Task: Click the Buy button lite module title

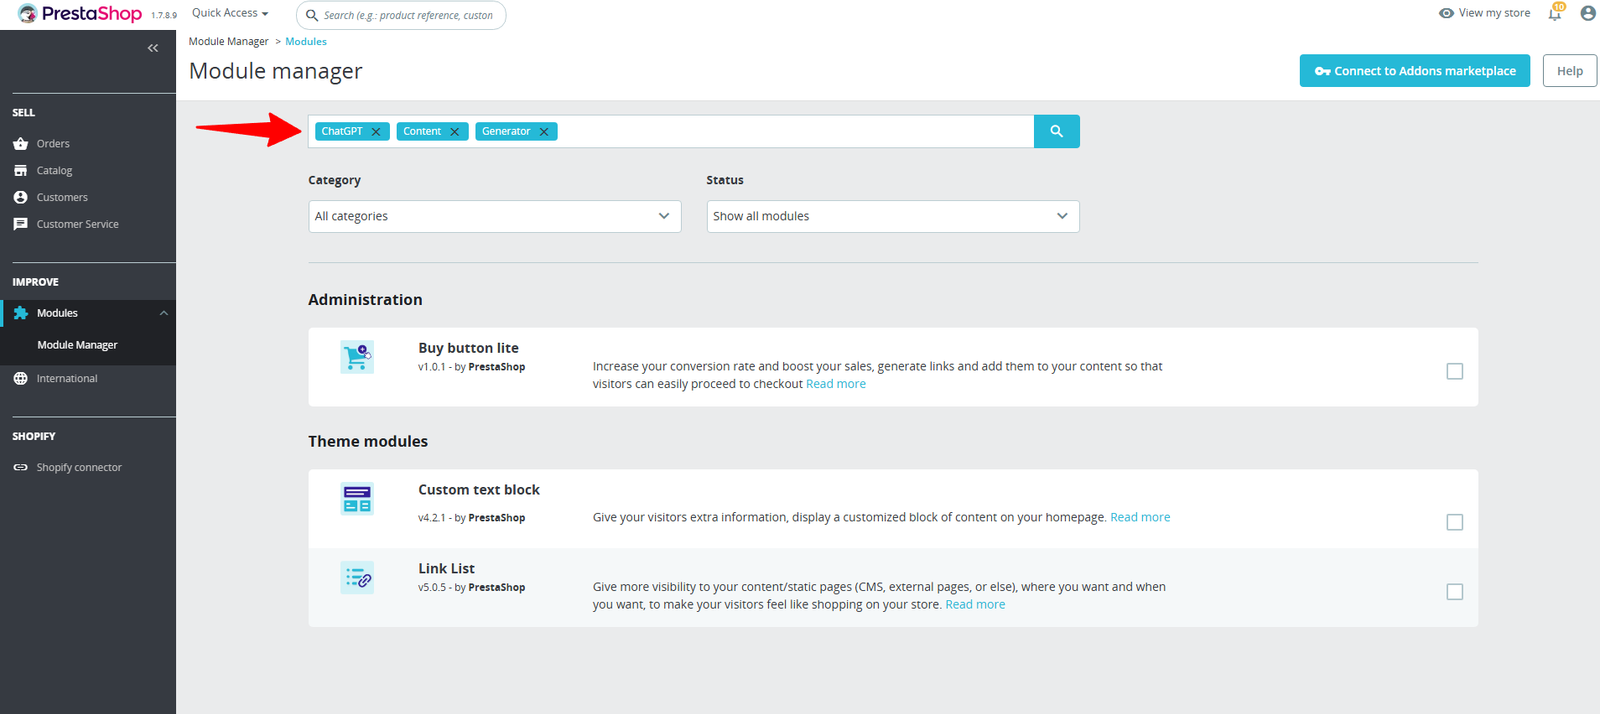Action: (x=468, y=348)
